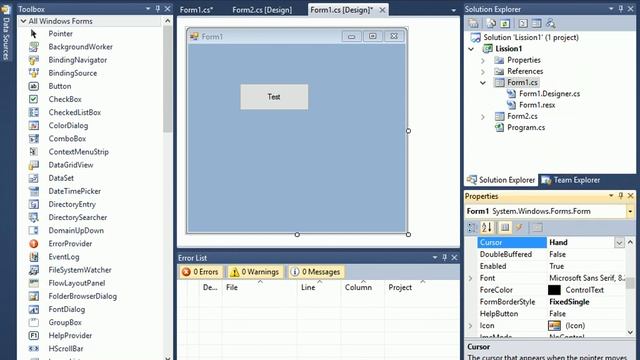Expand the Form2.cs tree node

click(483, 116)
